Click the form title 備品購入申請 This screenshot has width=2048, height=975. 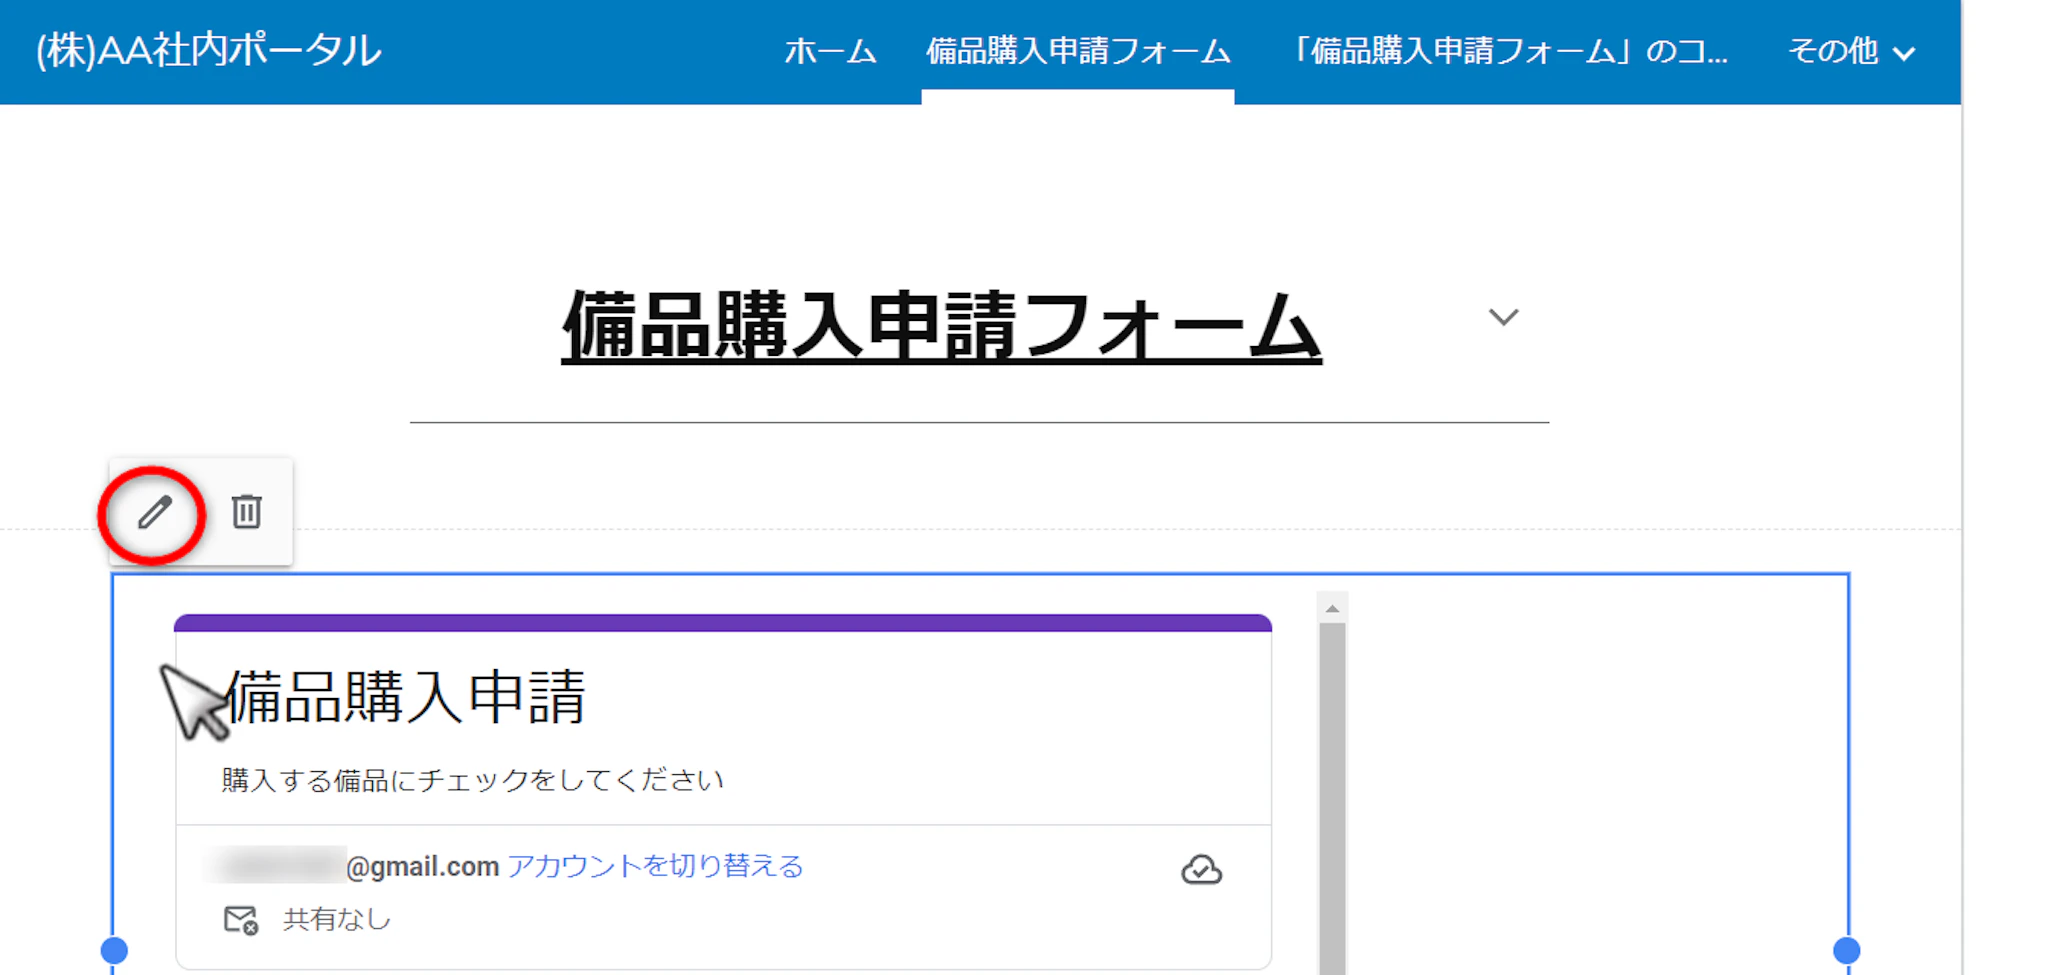[405, 697]
